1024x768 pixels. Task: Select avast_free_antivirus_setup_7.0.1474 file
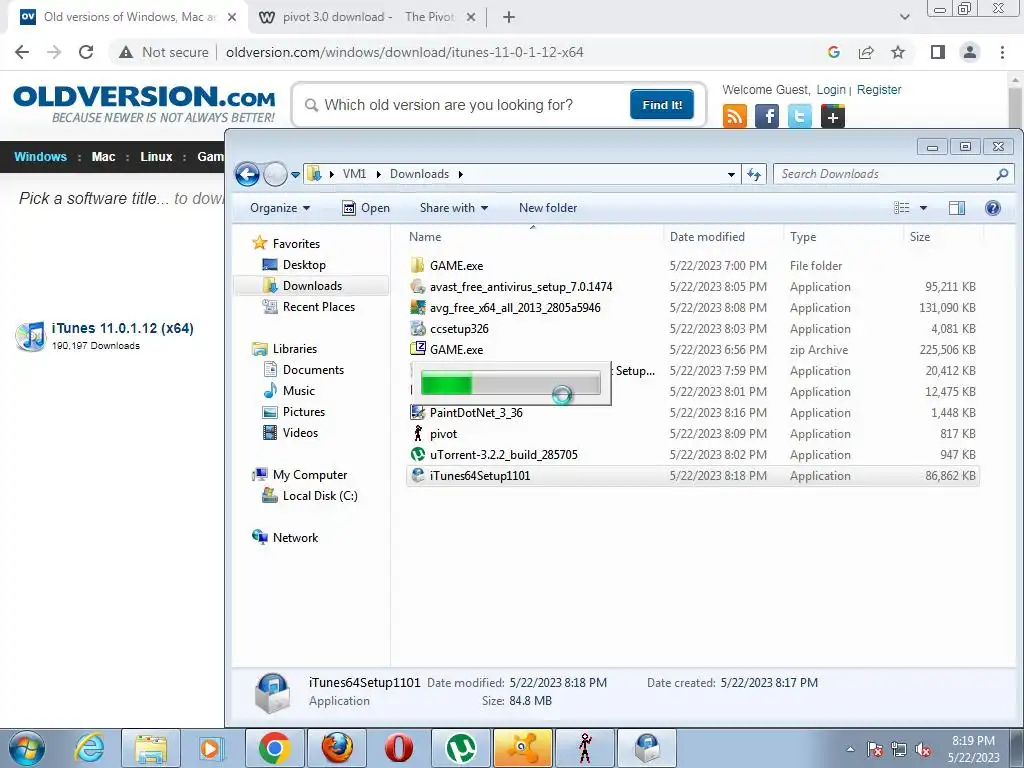(692, 287)
